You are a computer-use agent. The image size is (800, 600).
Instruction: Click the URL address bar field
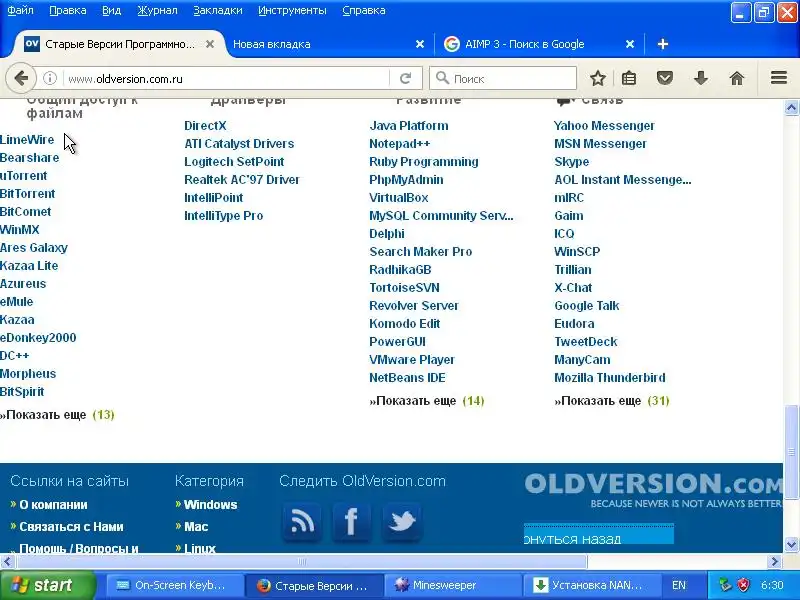(x=227, y=79)
